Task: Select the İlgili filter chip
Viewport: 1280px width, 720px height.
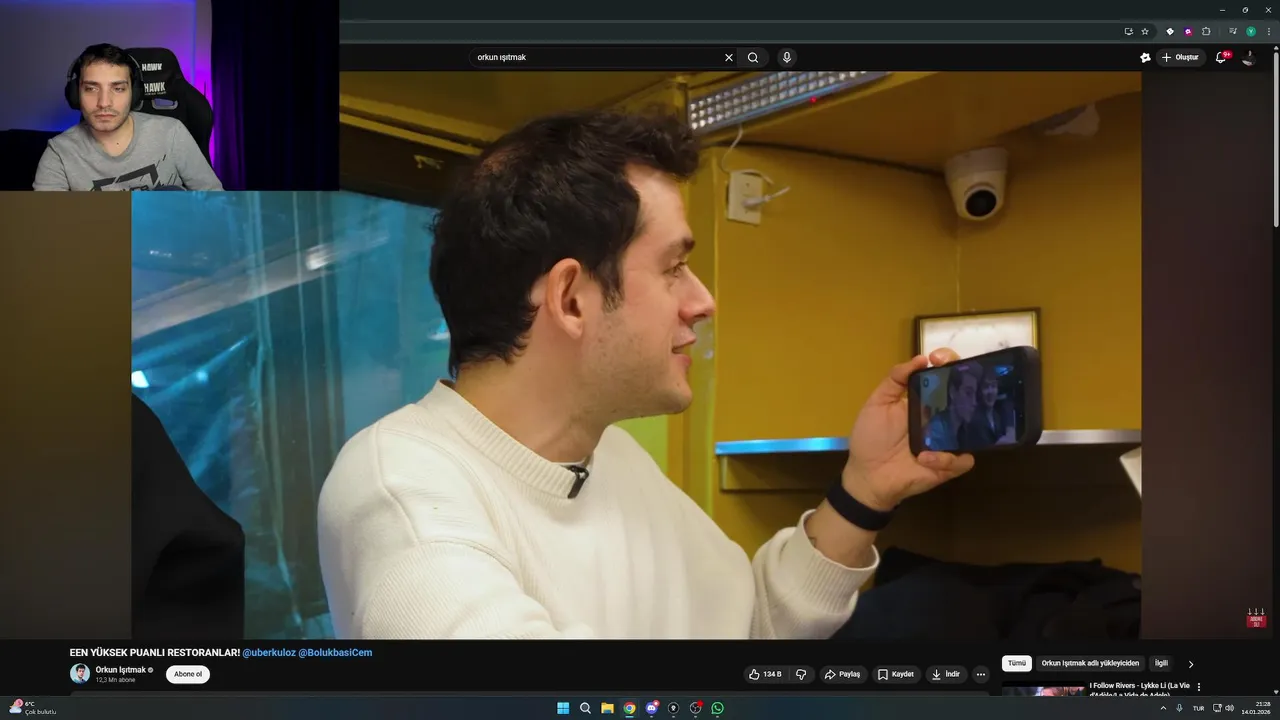Action: (1161, 663)
